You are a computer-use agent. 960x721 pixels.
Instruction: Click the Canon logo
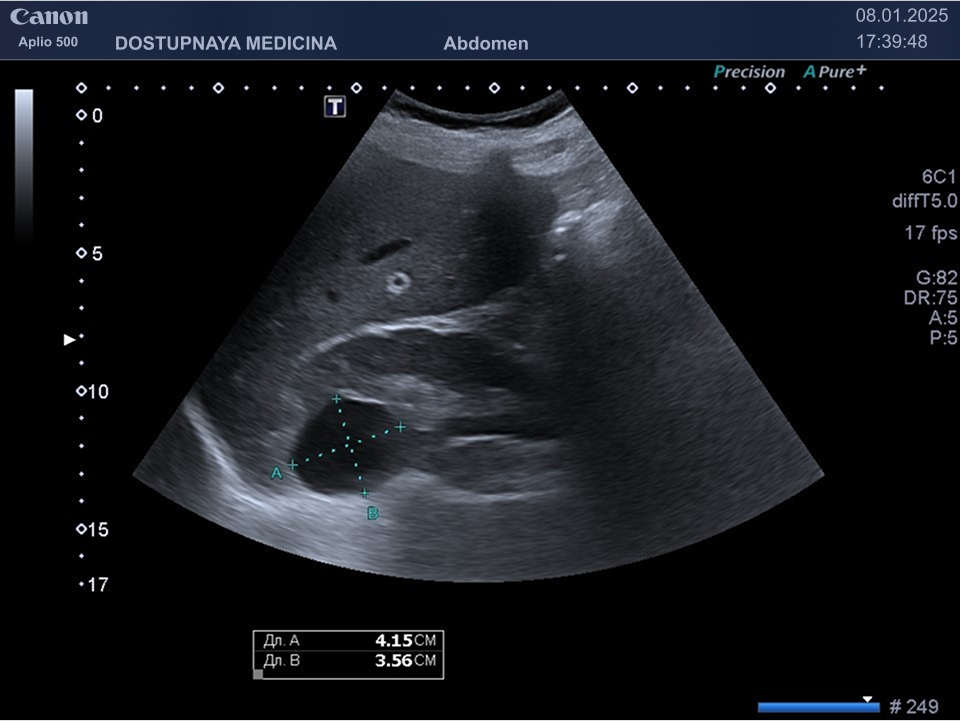click(49, 17)
